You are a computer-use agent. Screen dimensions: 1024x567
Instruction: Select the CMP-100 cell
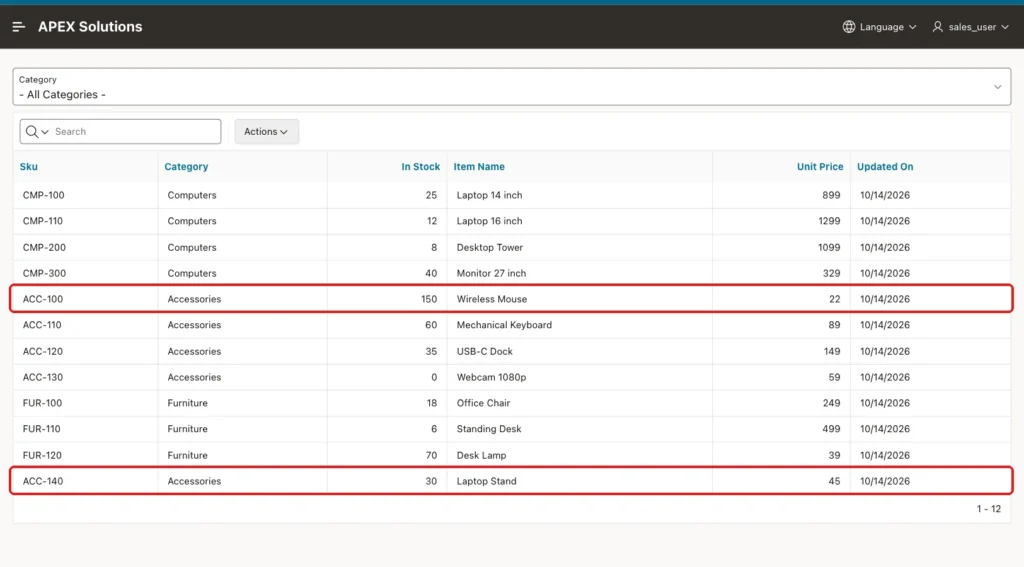tap(86, 195)
